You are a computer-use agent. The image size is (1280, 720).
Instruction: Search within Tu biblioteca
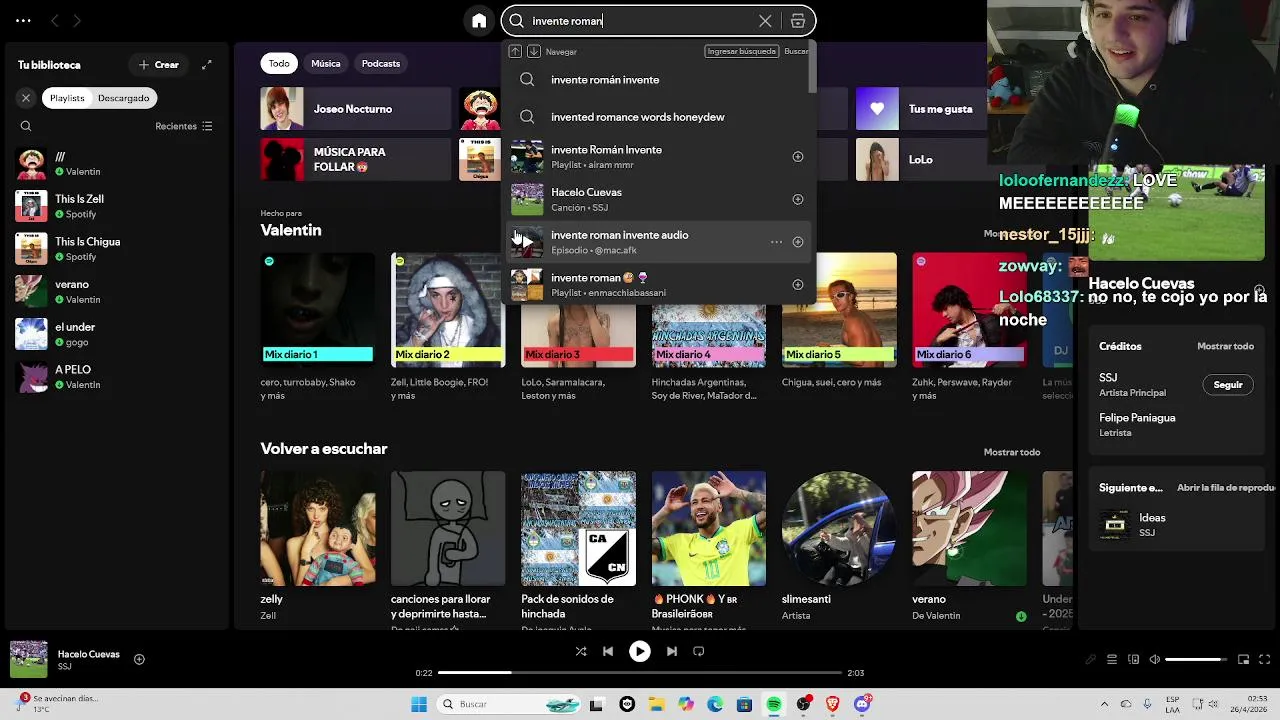pos(26,126)
